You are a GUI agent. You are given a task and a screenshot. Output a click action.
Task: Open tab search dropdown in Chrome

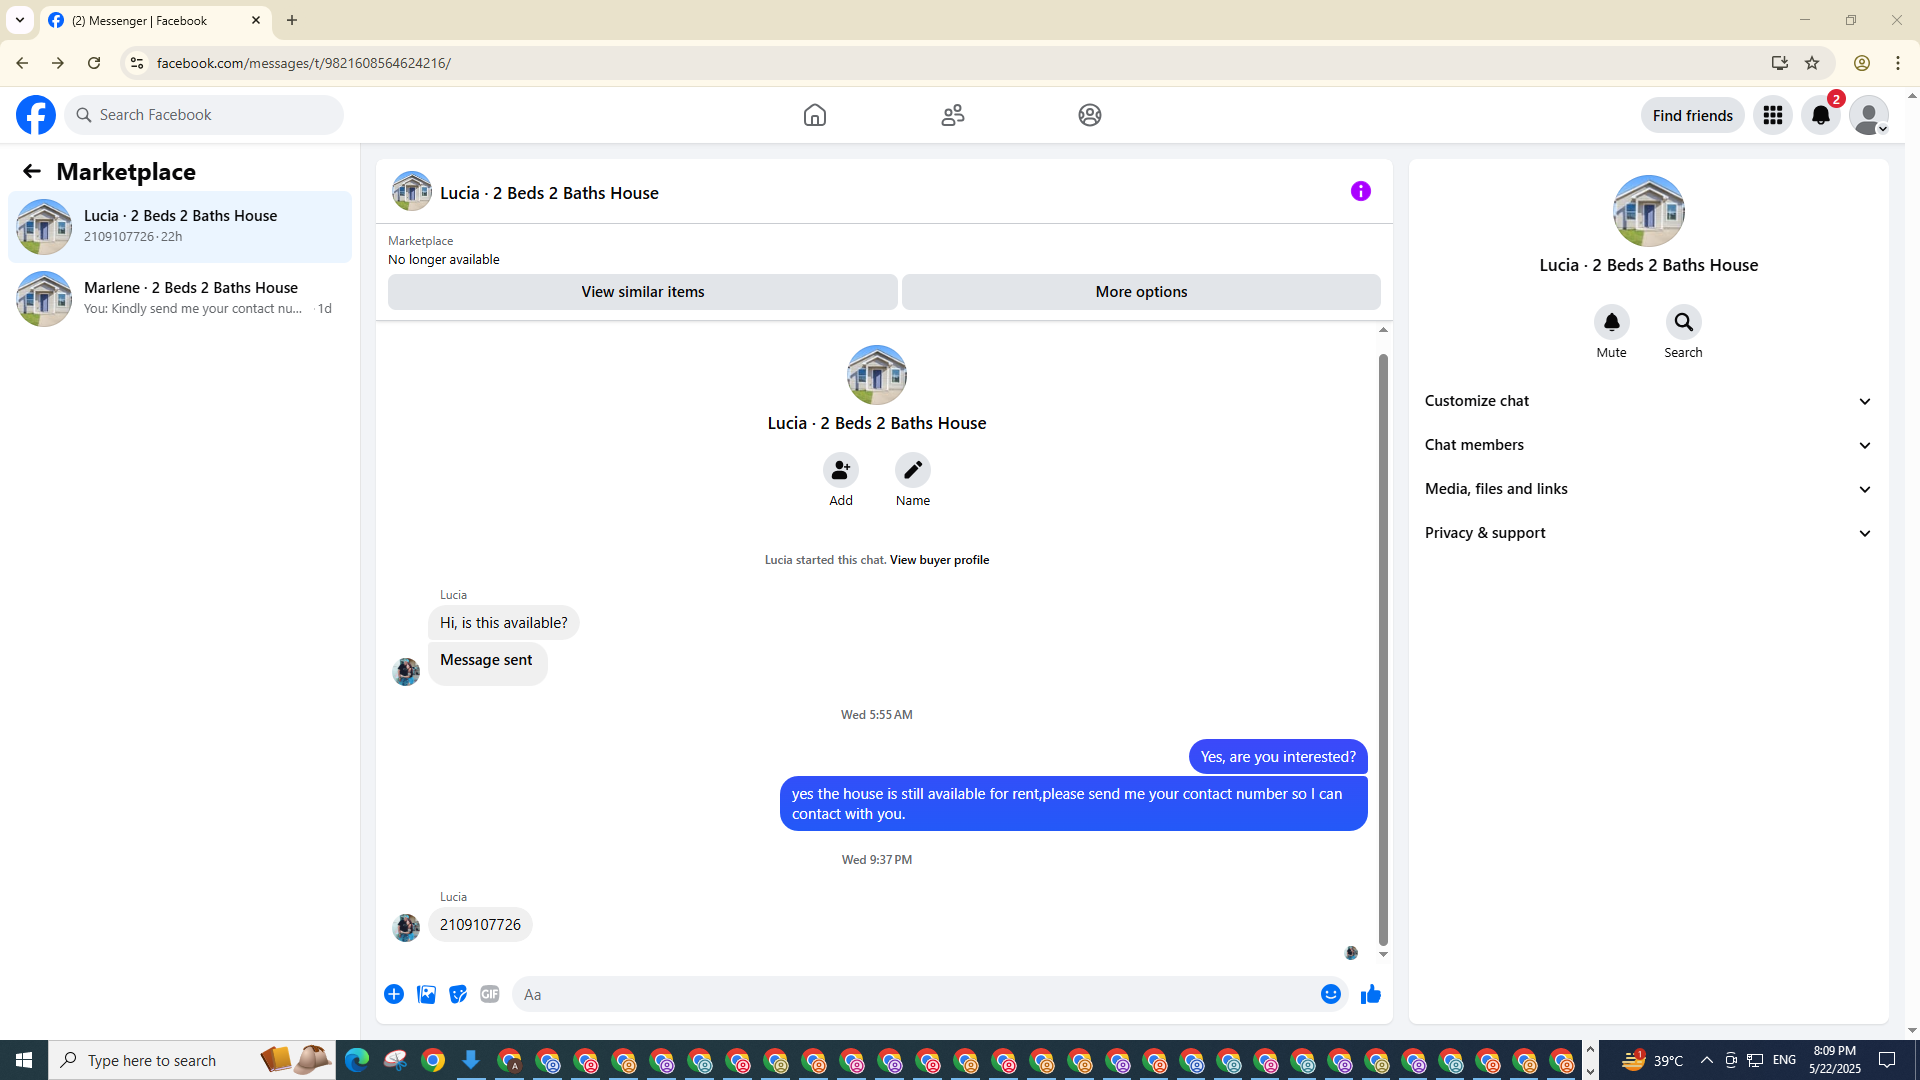tap(20, 20)
